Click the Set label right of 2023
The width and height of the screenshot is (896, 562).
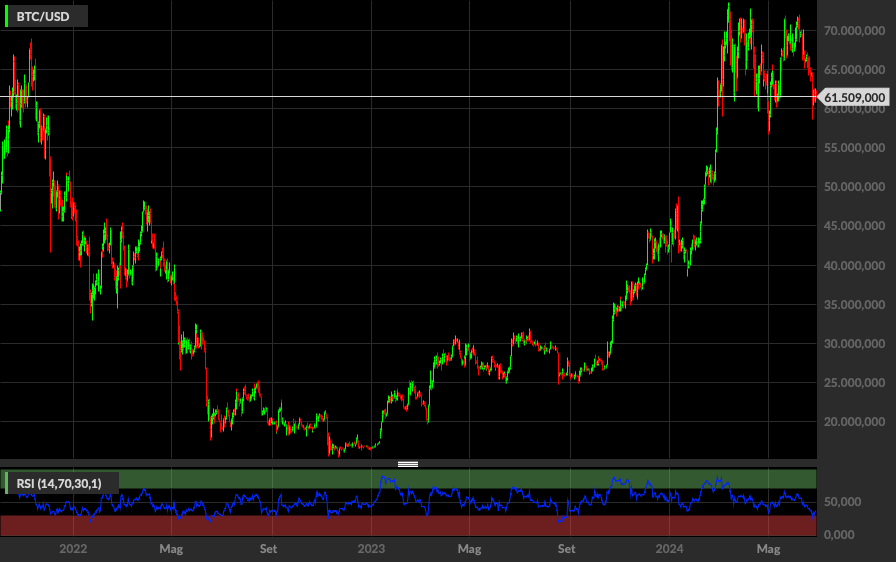(x=566, y=549)
